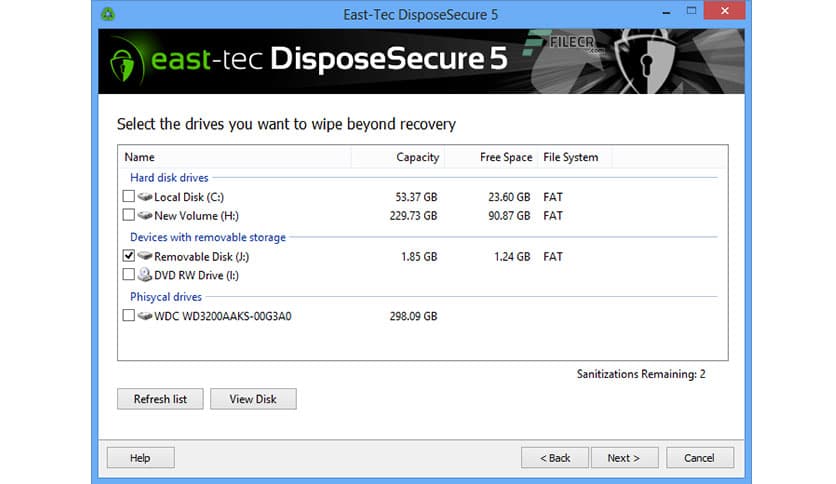Select the WDC WD3200AAKS-00G3A0 label
The height and width of the screenshot is (484, 836).
[x=223, y=316]
